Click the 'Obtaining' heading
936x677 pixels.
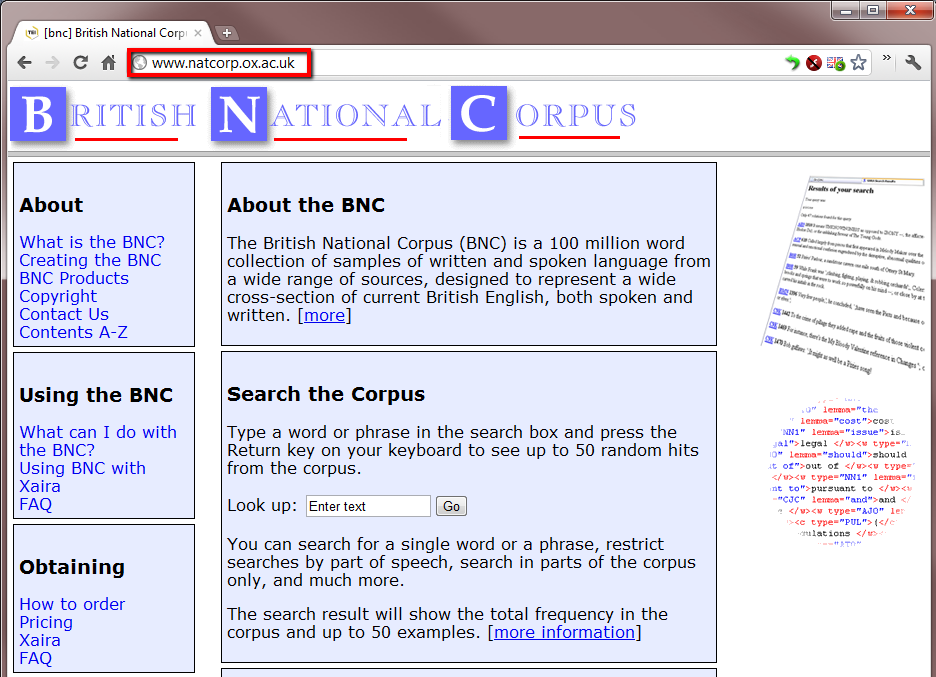[x=72, y=567]
